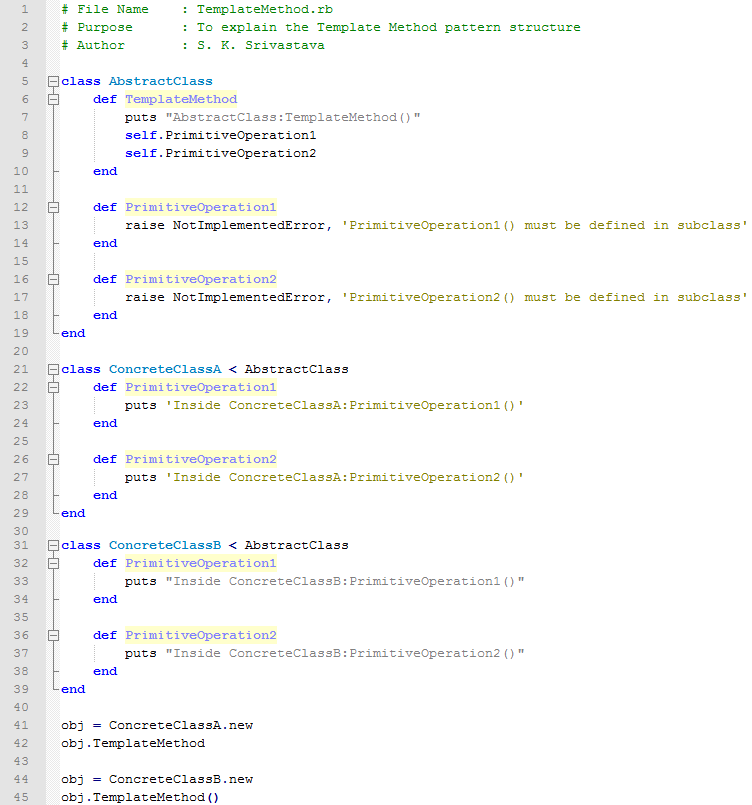Screen dimensions: 752x805
Task: Click 'ConcreteClassA.new' on line 41
Action: click(x=181, y=725)
